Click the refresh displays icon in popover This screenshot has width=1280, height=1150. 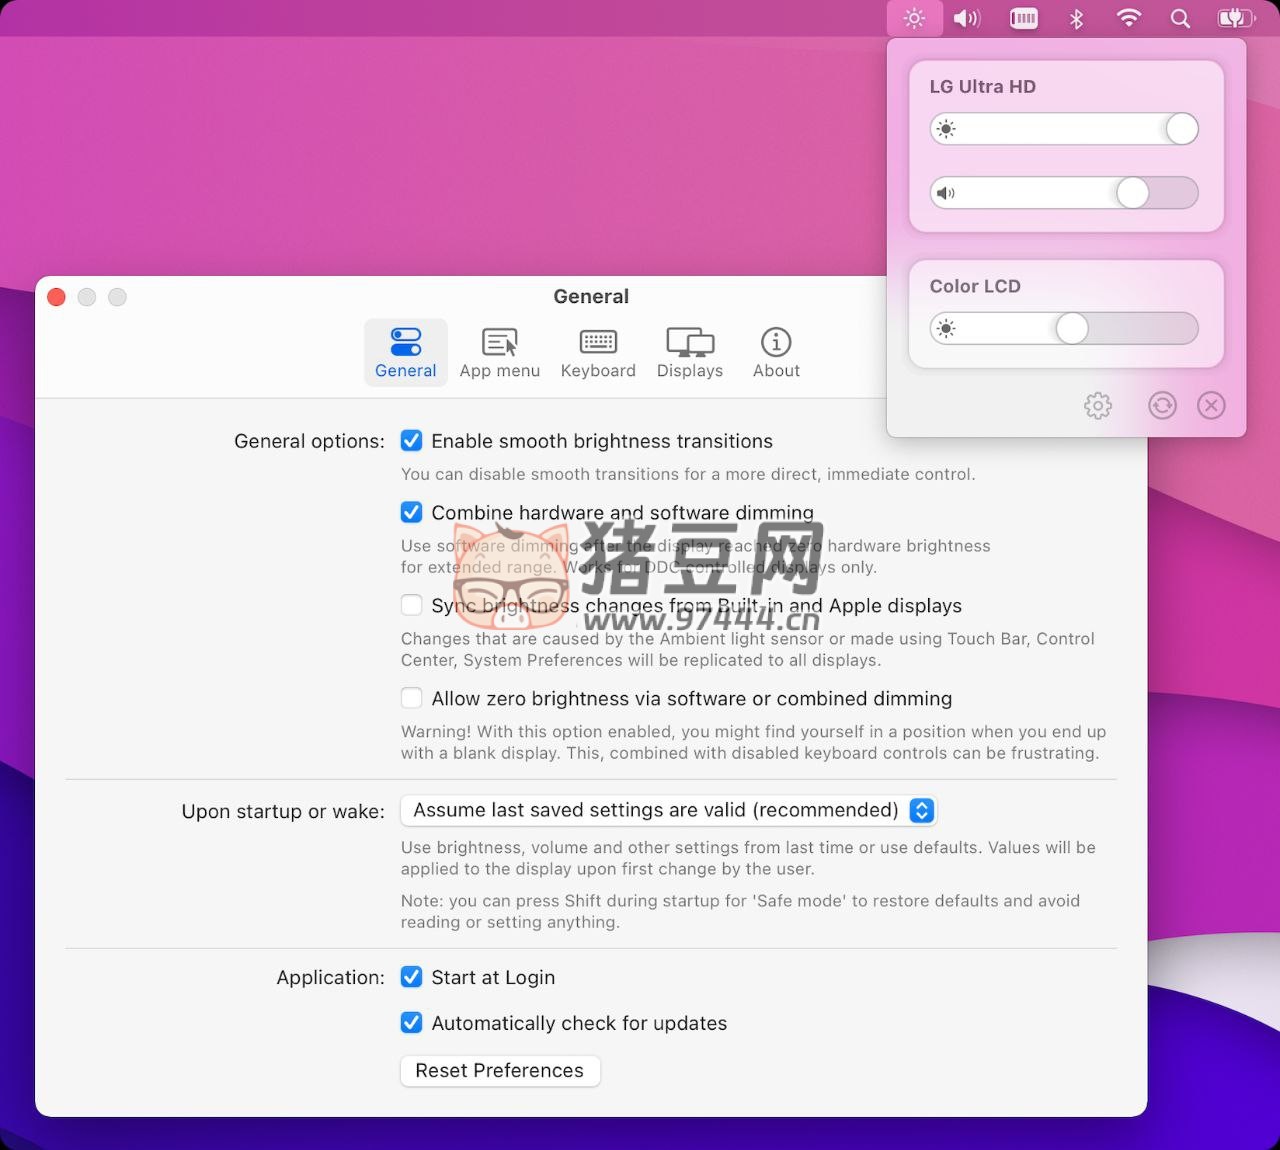coord(1162,405)
